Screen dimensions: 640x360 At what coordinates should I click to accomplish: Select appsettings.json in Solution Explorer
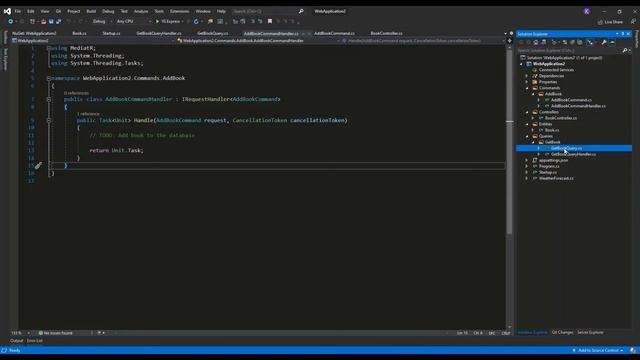point(553,160)
